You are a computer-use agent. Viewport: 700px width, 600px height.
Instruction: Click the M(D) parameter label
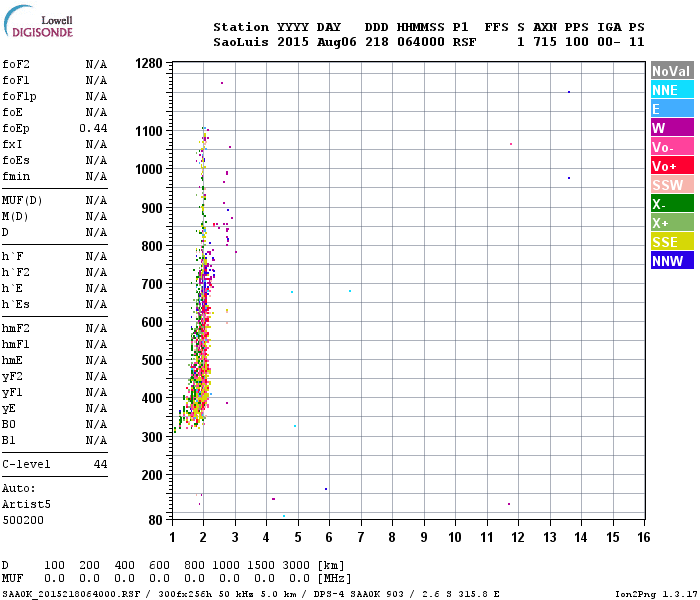(15, 217)
